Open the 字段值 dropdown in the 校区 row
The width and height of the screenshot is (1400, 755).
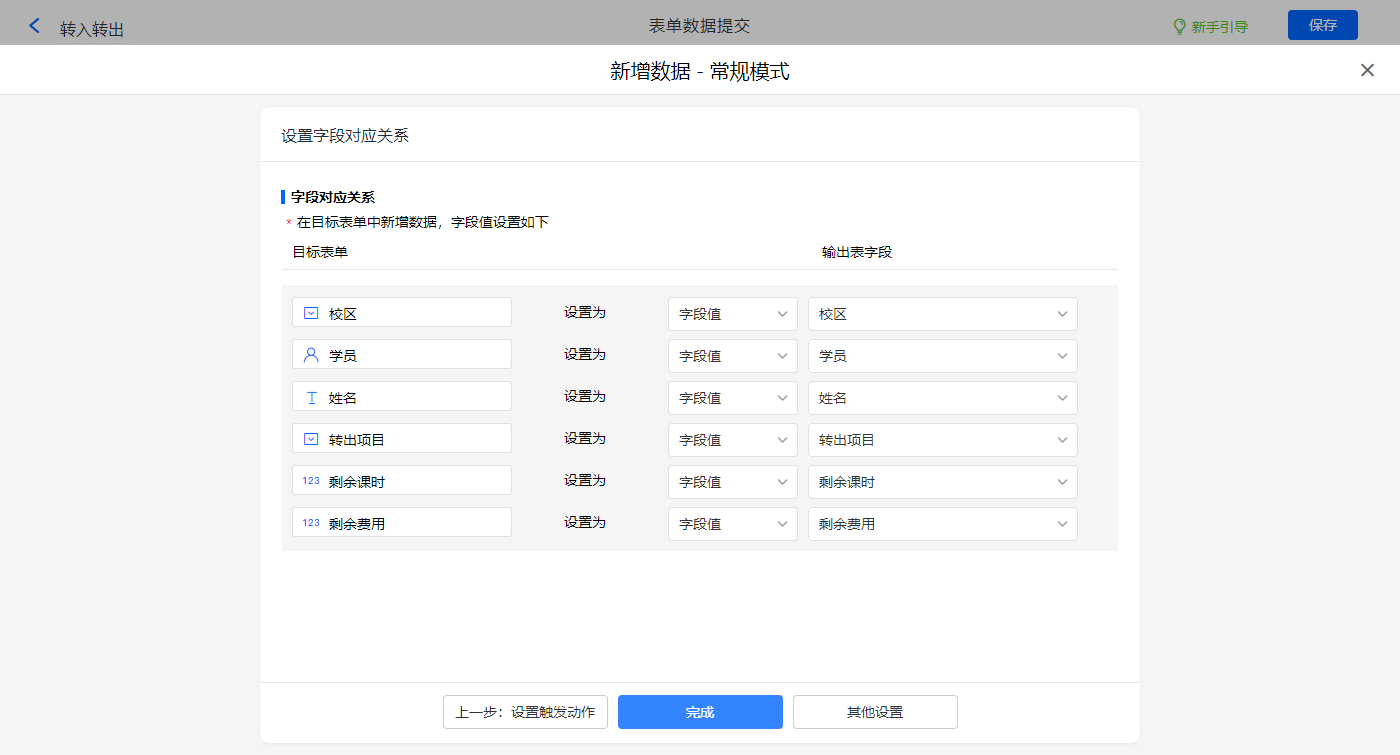point(732,314)
